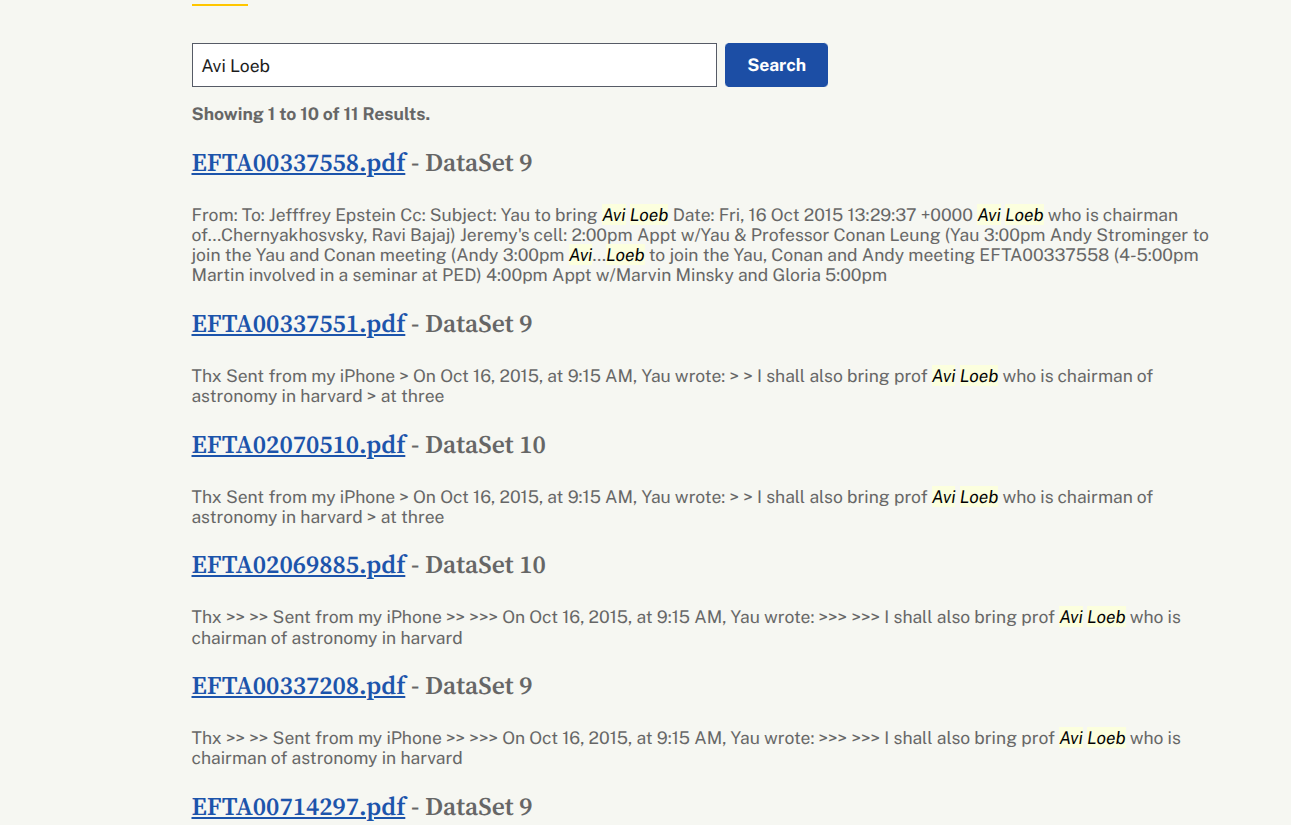The height and width of the screenshot is (825, 1291).
Task: Click 'DataSet 9' label beside EFTA00337558.pdf
Action: (479, 163)
